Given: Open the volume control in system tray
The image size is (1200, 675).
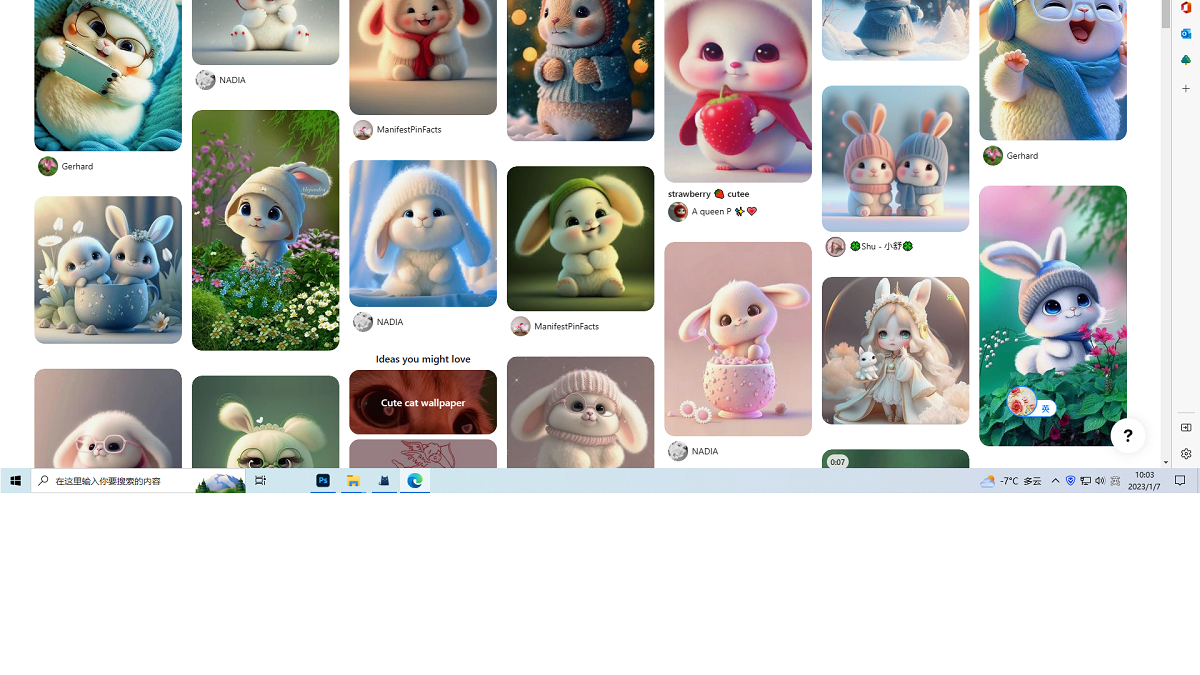Looking at the screenshot, I should point(1100,481).
